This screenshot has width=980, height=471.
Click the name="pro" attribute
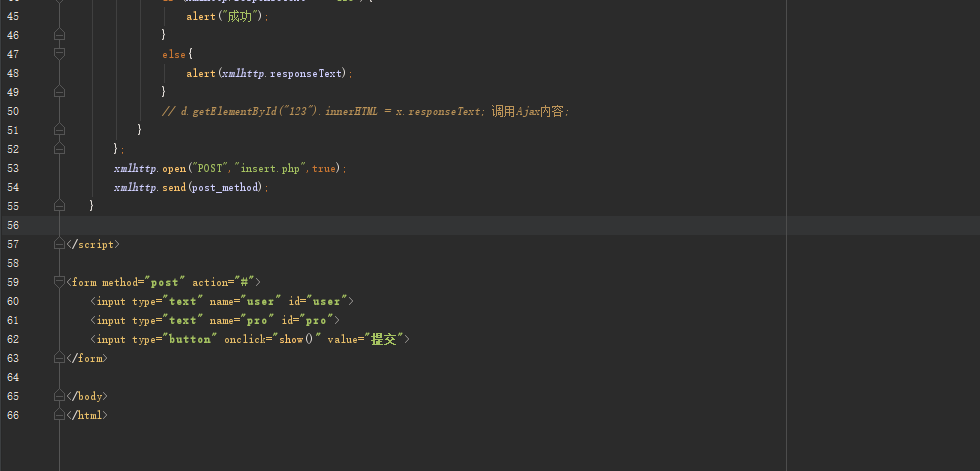tap(242, 320)
